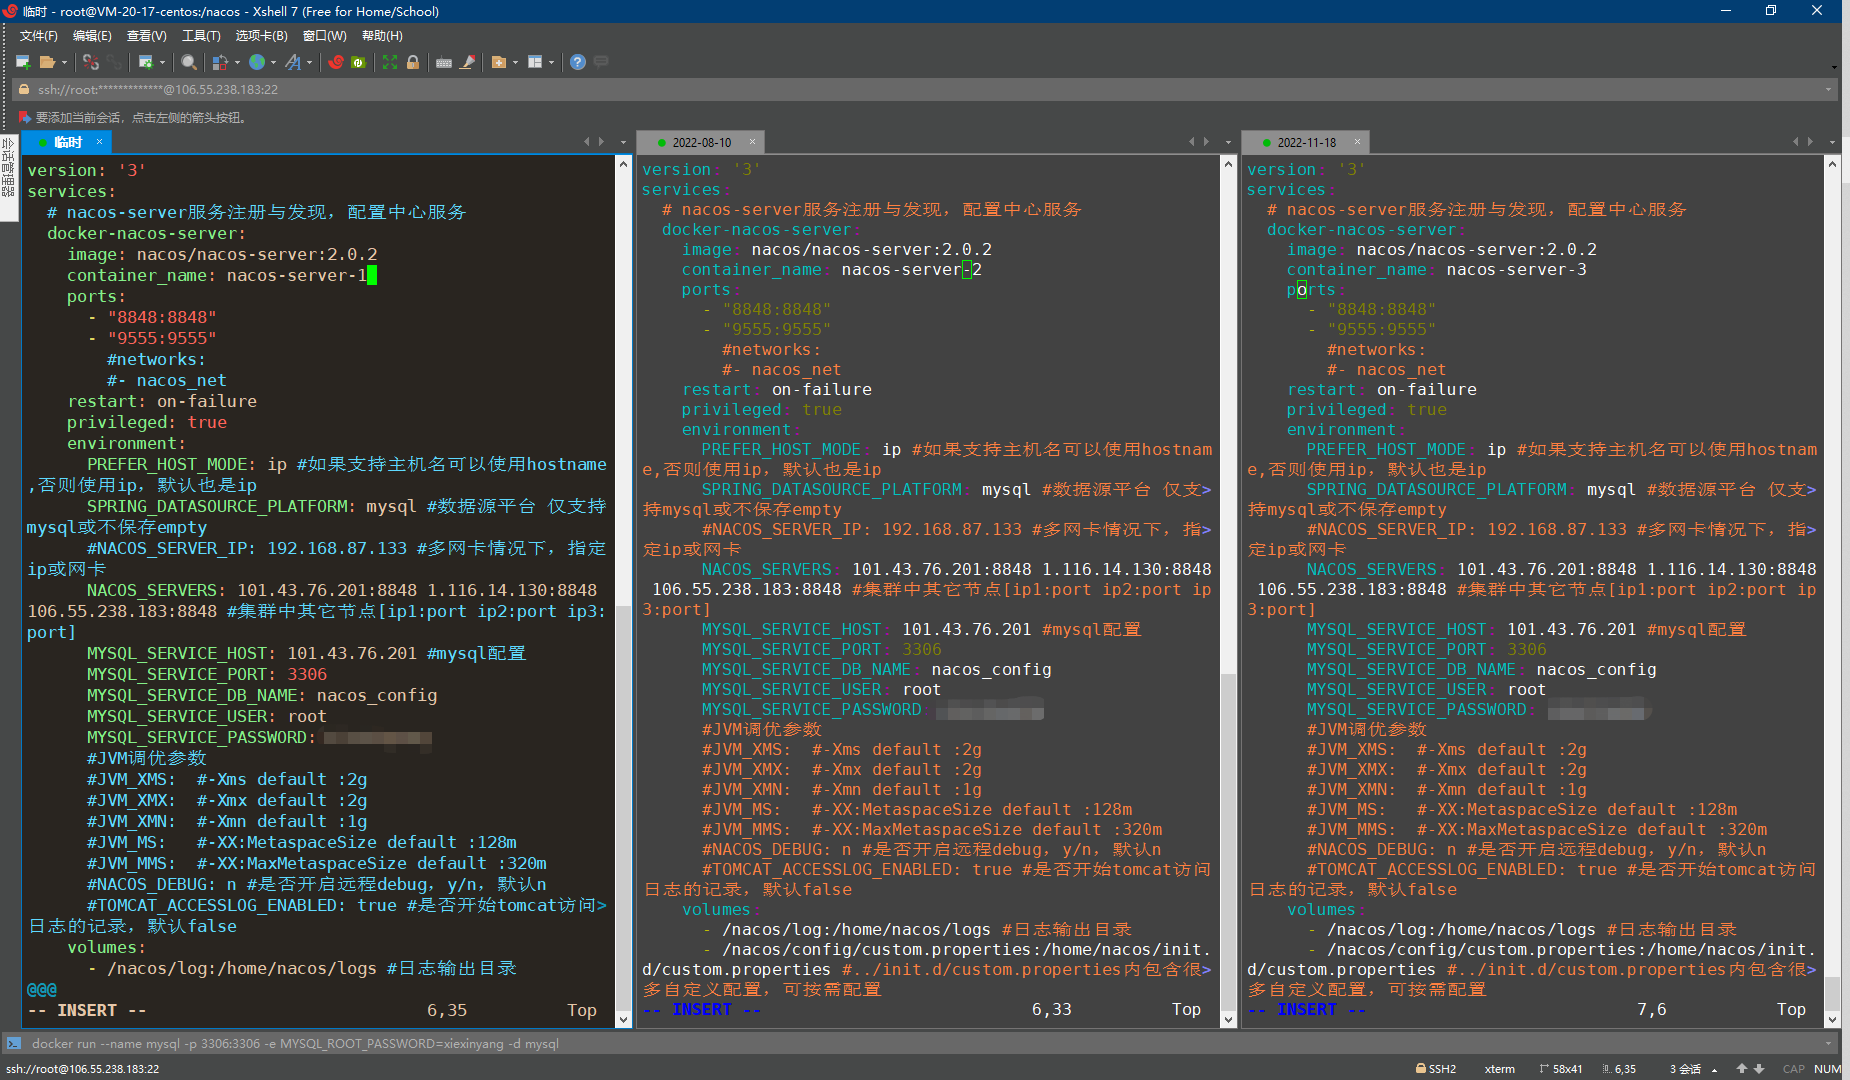Click the Open Session folder icon

47,62
